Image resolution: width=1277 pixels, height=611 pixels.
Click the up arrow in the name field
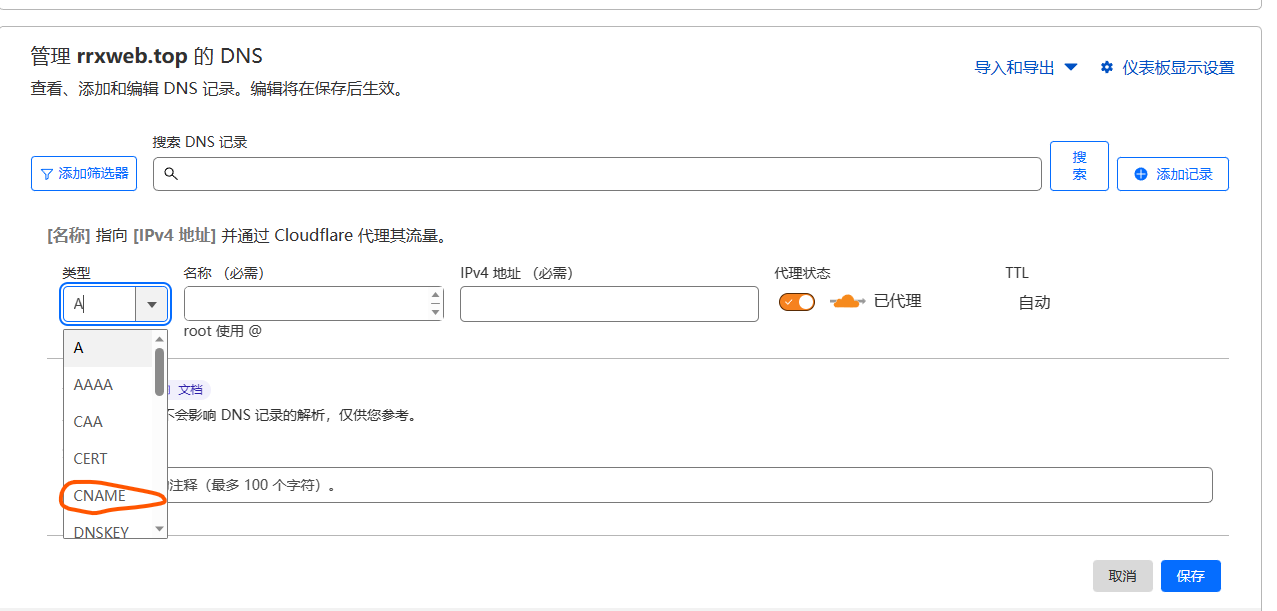(x=435, y=296)
